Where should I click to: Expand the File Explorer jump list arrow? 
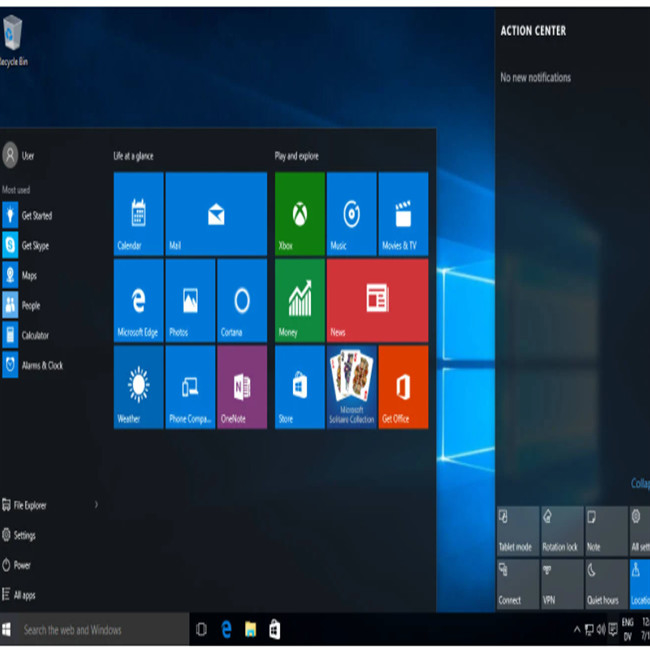point(96,505)
